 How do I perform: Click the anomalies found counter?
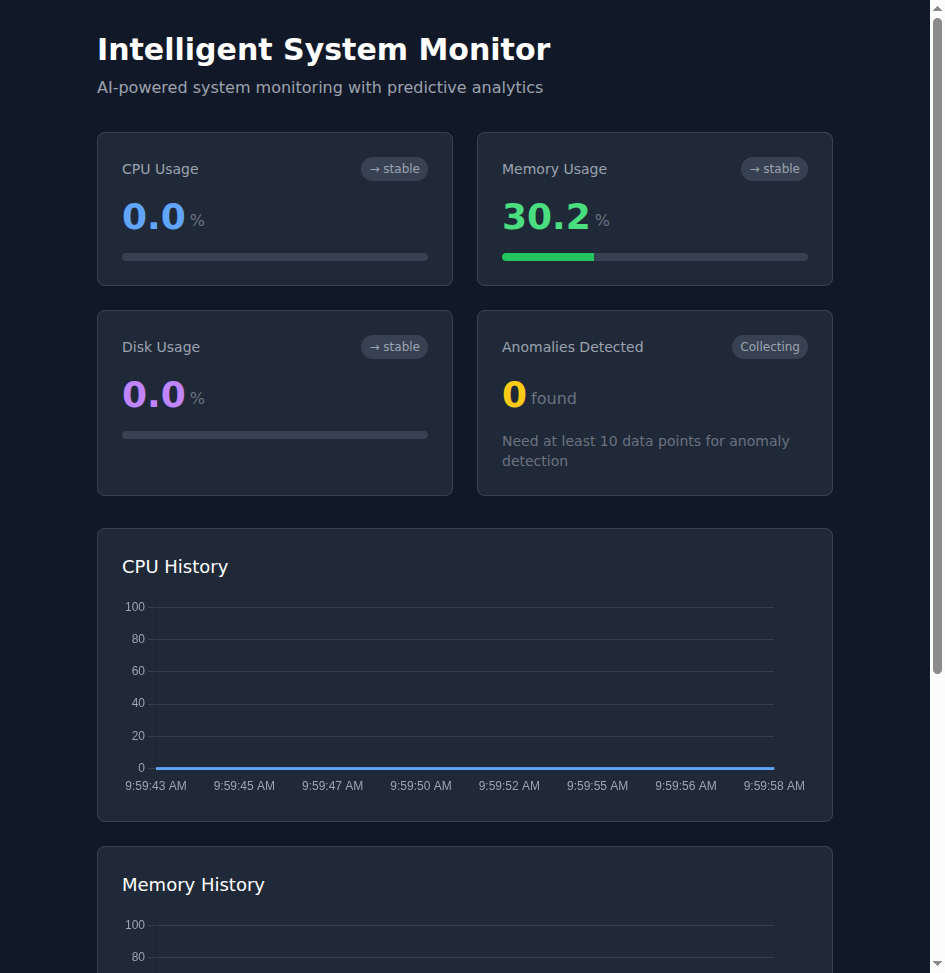click(513, 394)
